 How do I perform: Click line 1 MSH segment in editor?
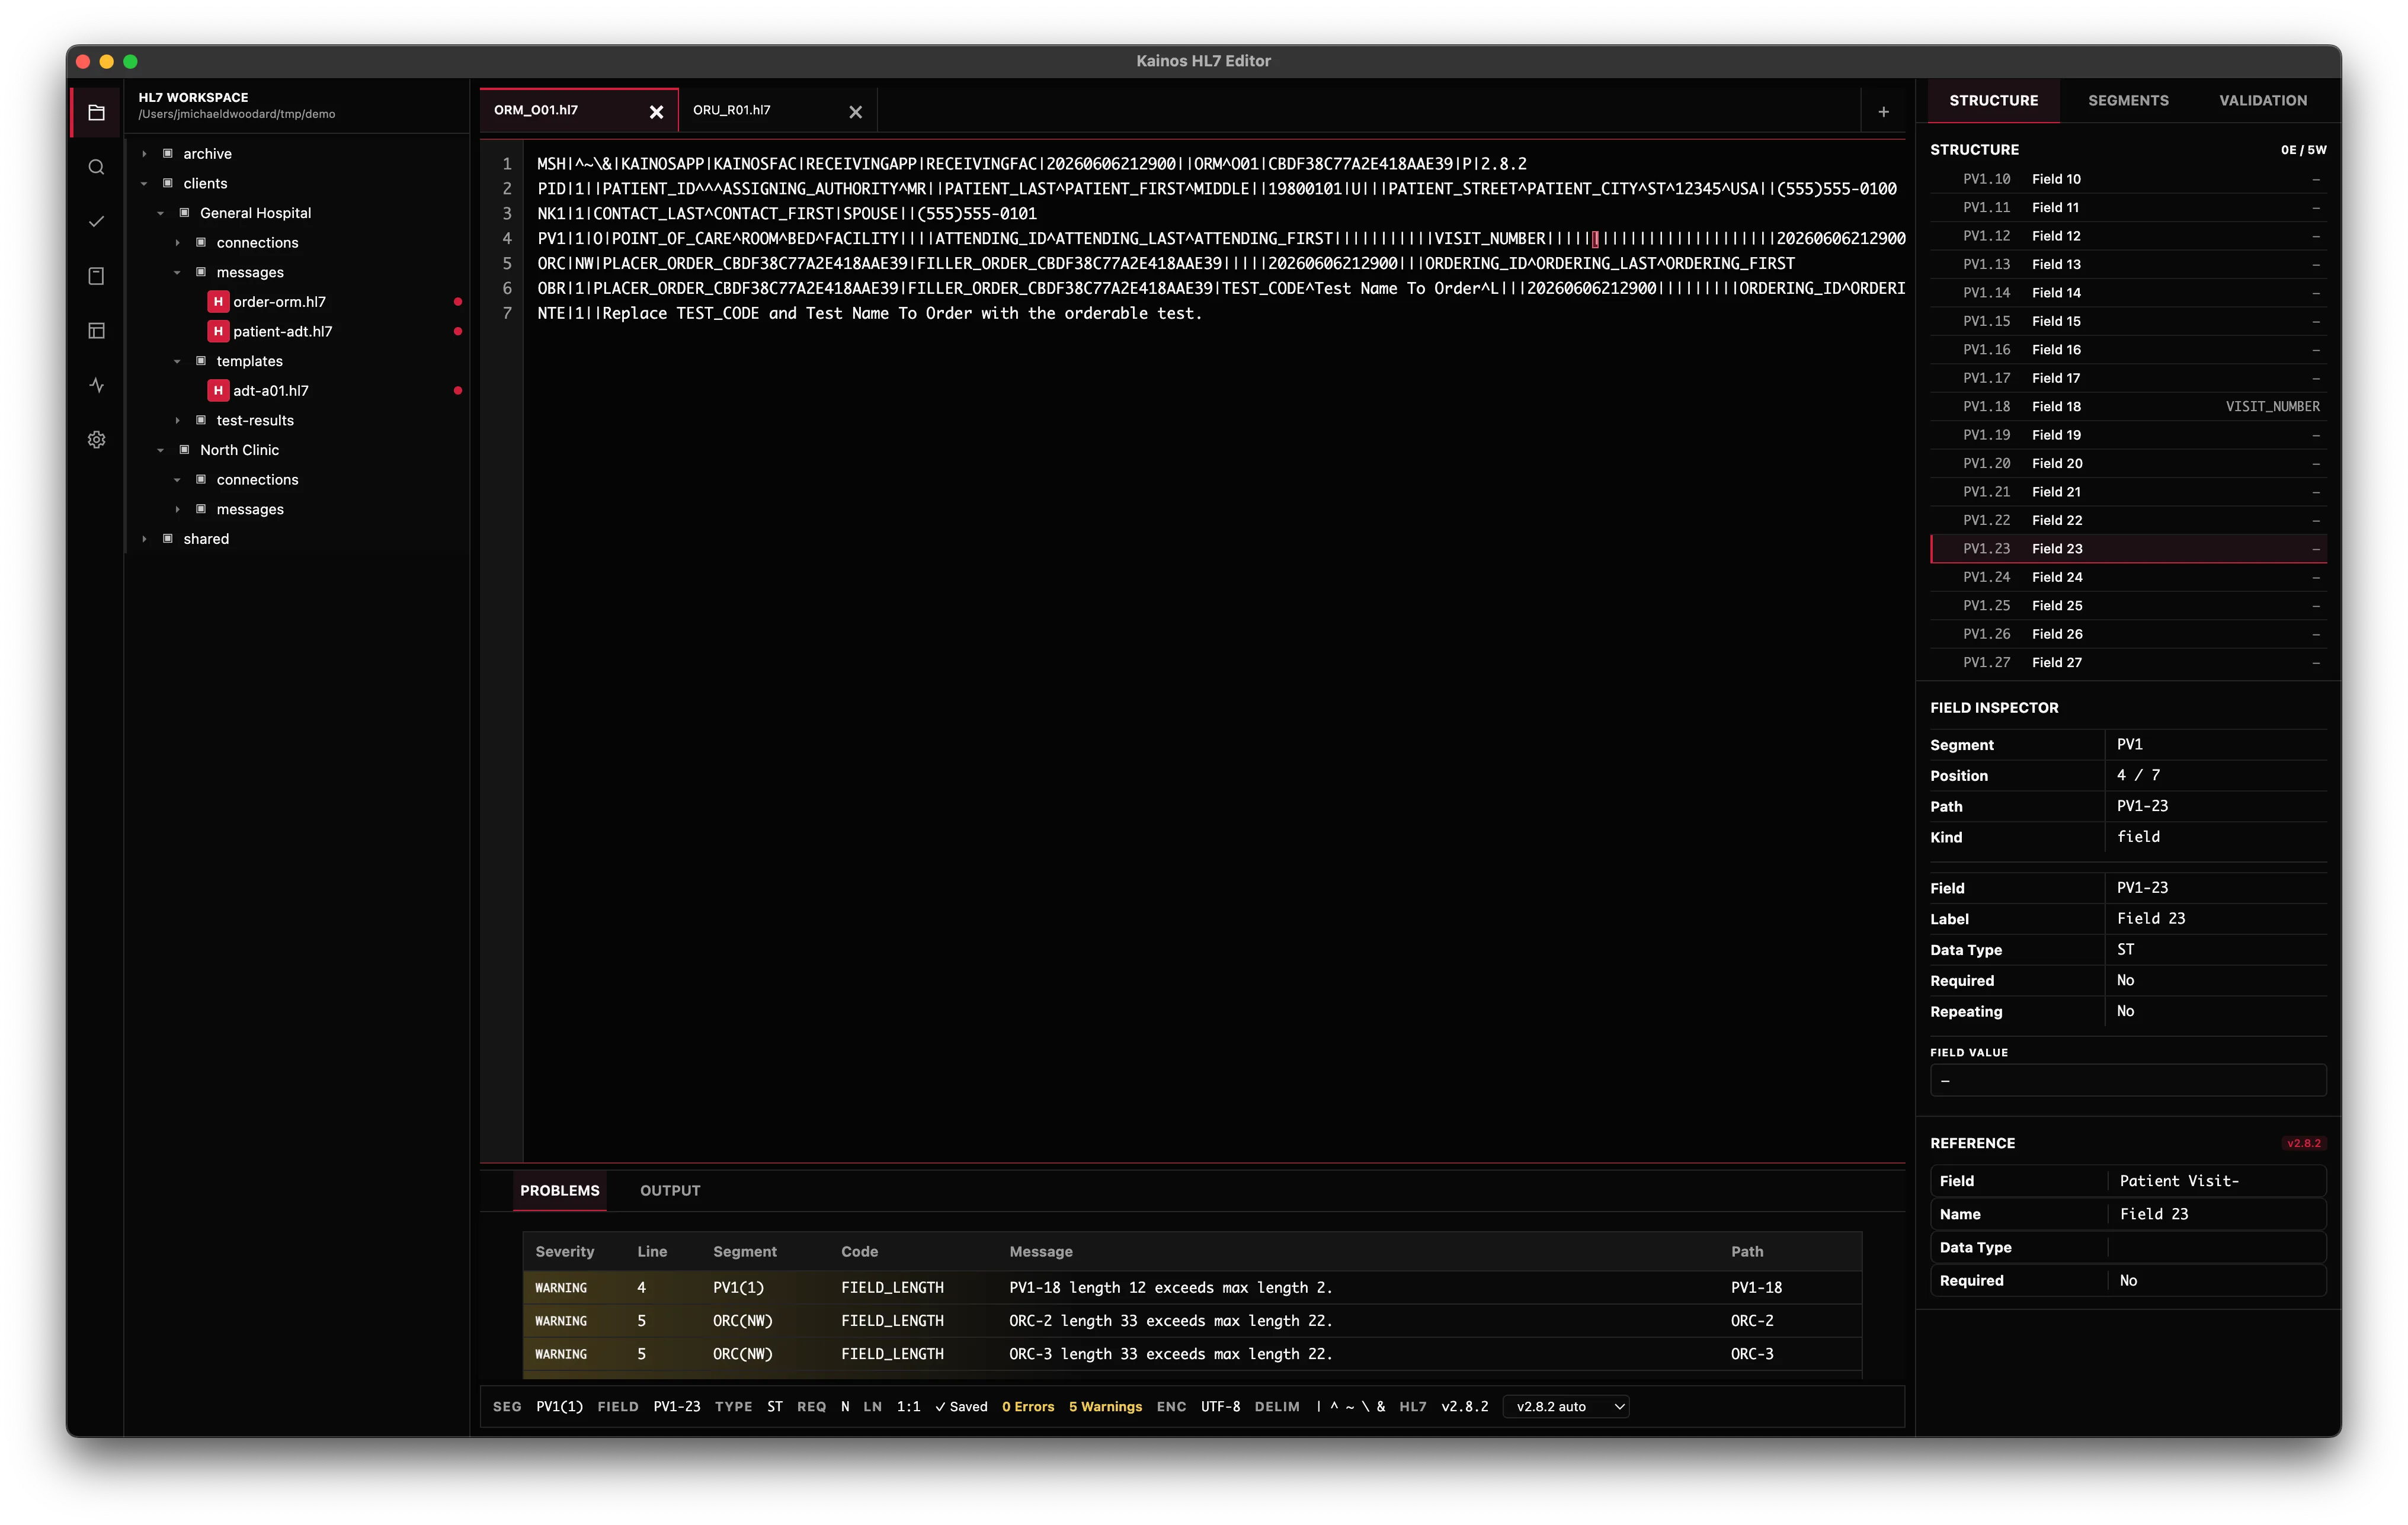[x=1032, y=163]
